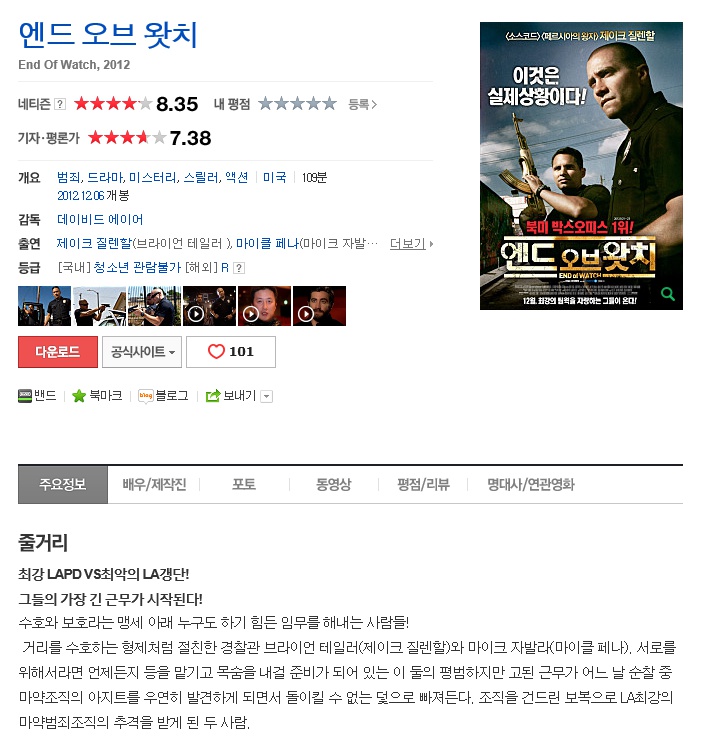Click the green star bookmark icon
The image size is (702, 741).
78,396
